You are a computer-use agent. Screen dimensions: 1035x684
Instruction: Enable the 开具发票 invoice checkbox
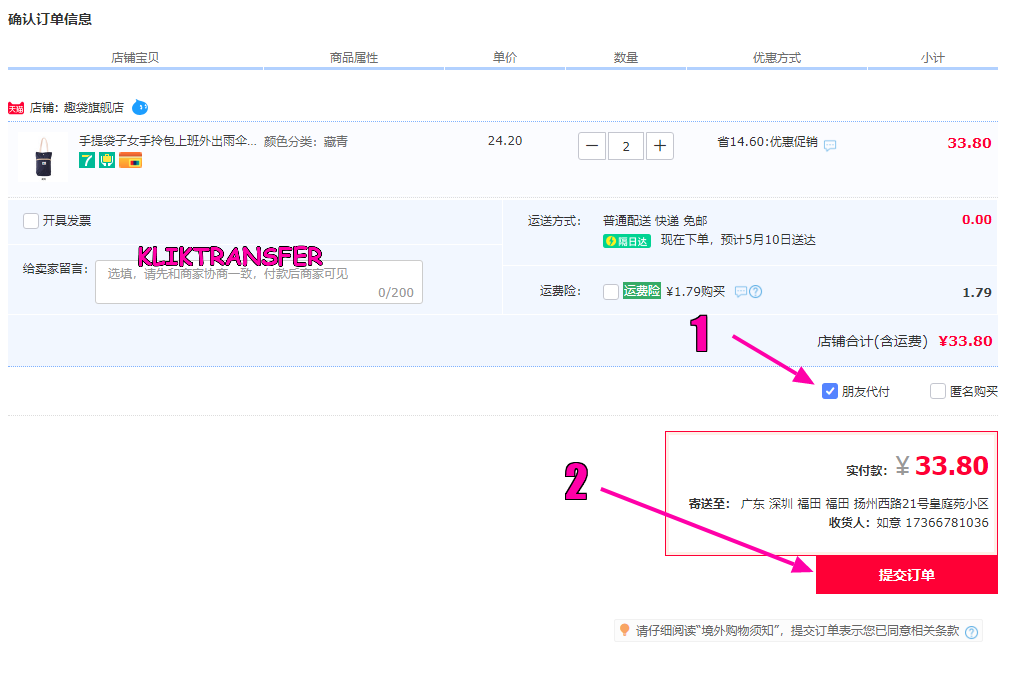31,221
